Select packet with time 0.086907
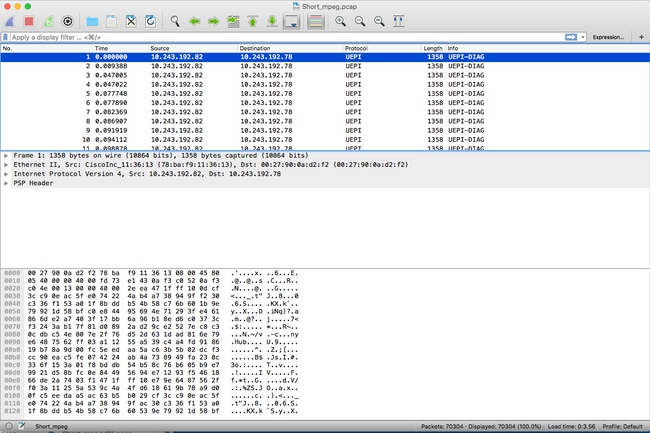This screenshot has width=650, height=433. (x=325, y=121)
